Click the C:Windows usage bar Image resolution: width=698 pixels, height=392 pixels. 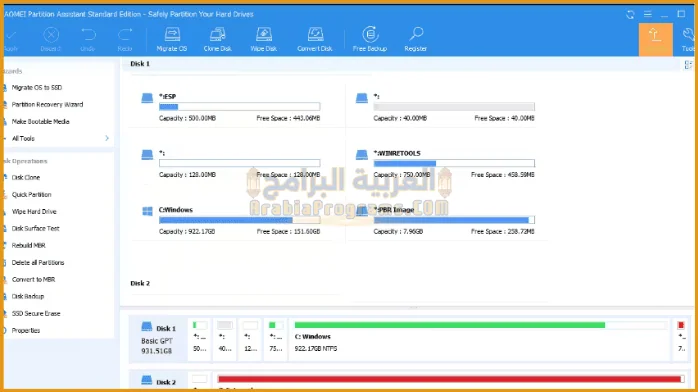239,220
